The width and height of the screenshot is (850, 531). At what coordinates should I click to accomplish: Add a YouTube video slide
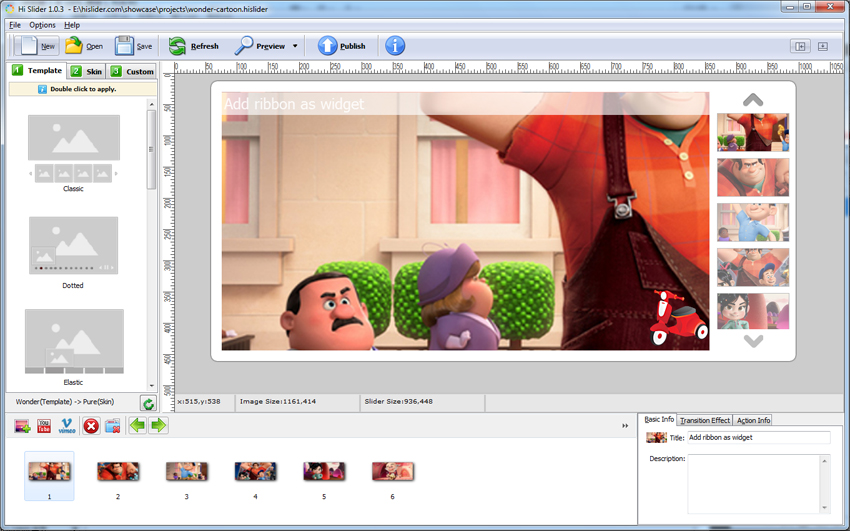pos(44,426)
